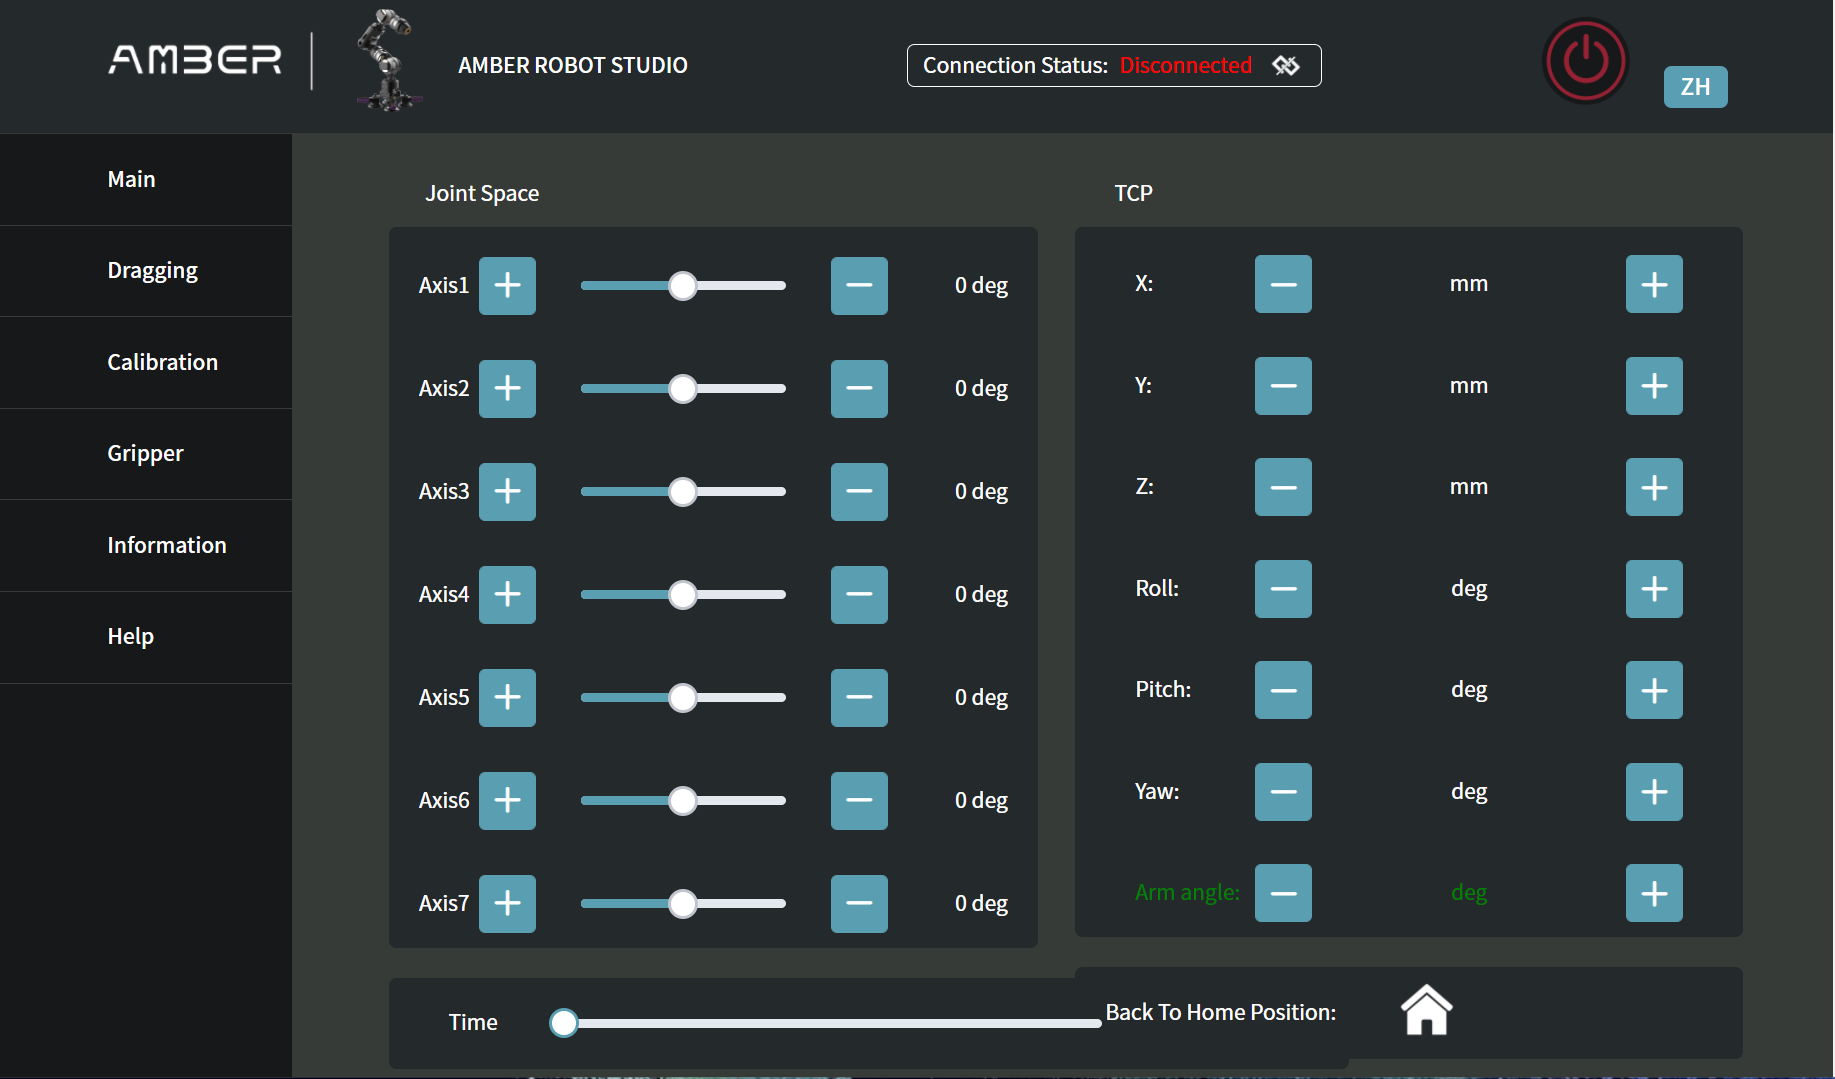Decrease Axis3 using the minus icon

pyautogui.click(x=859, y=492)
